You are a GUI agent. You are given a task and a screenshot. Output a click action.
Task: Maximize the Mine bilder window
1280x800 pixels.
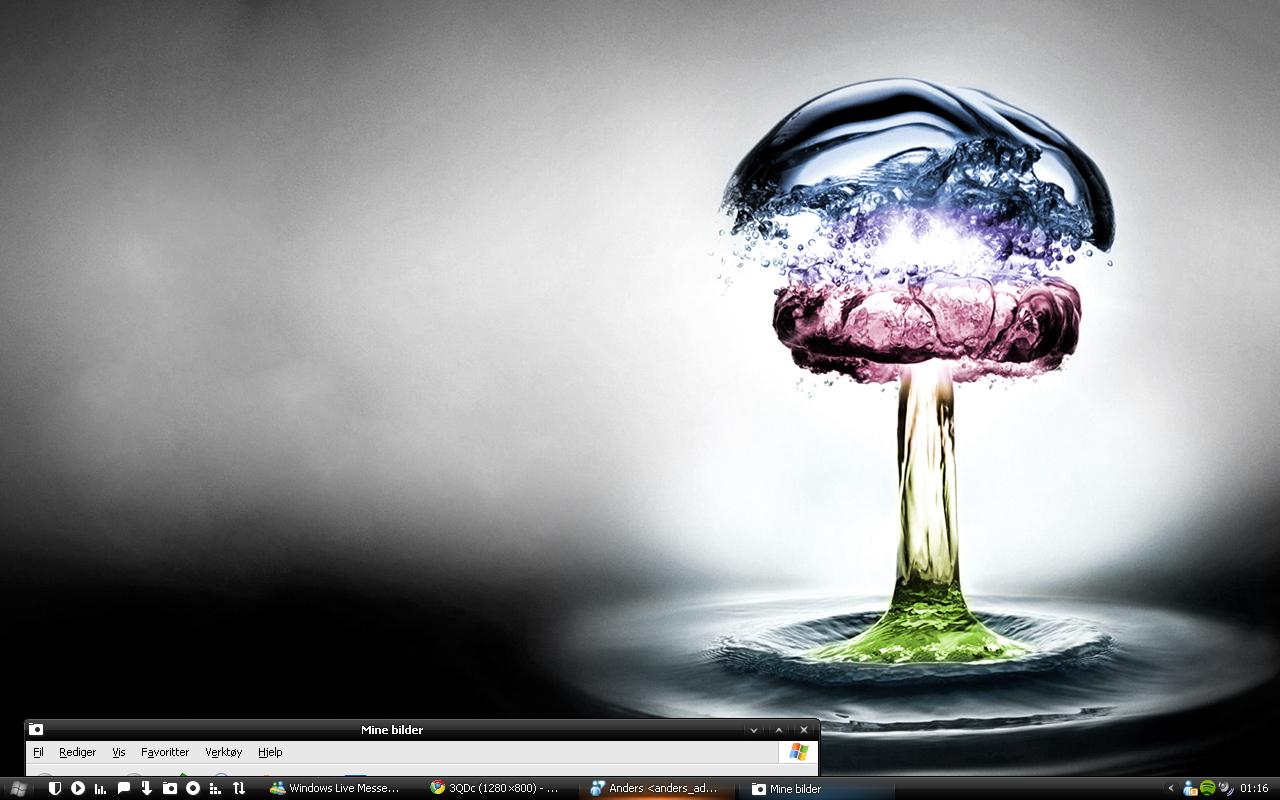coord(779,730)
